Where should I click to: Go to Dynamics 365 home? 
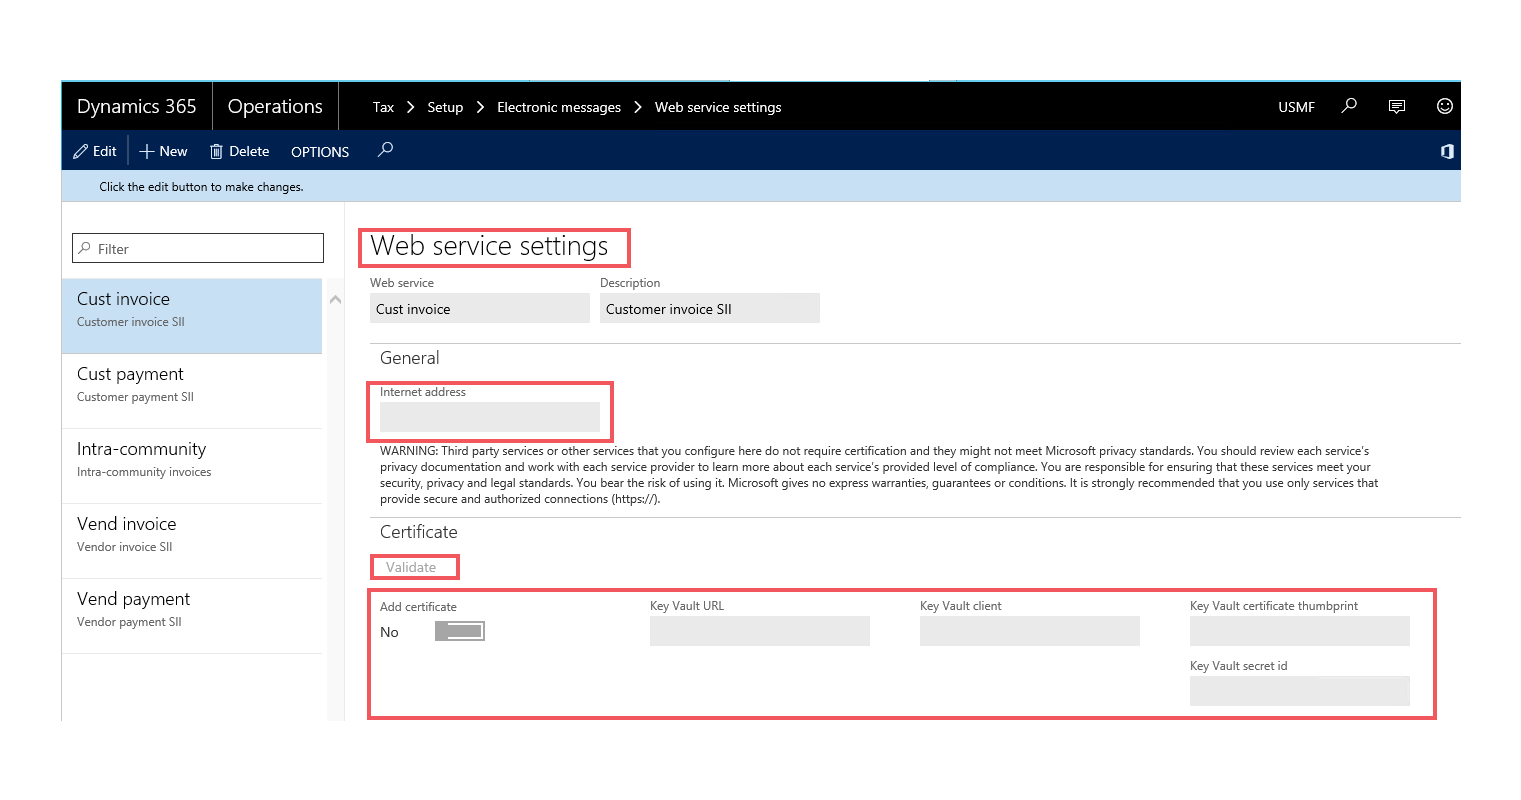point(137,106)
